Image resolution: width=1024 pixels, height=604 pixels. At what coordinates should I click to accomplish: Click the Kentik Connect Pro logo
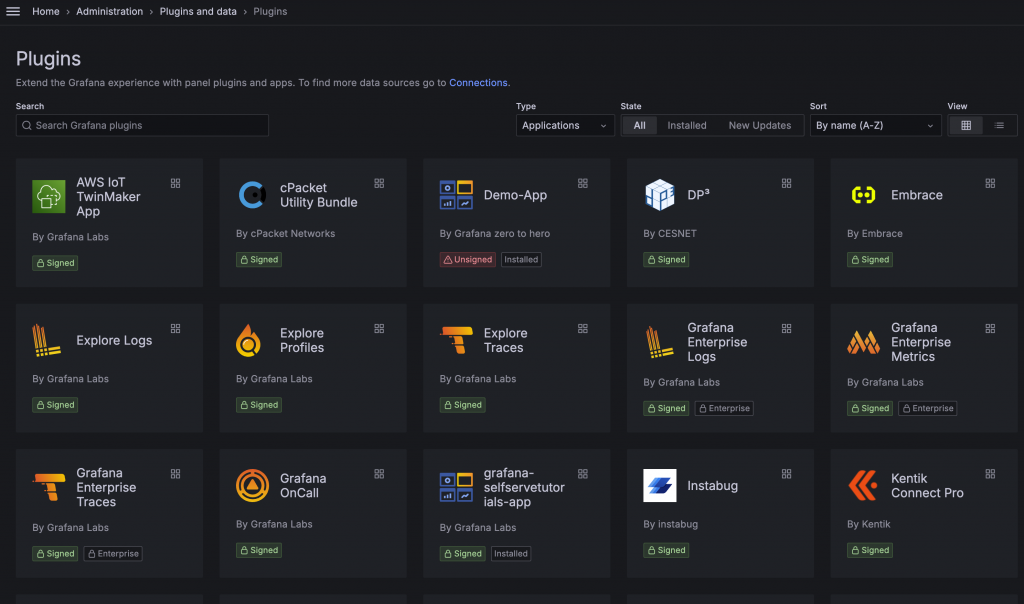coord(863,485)
